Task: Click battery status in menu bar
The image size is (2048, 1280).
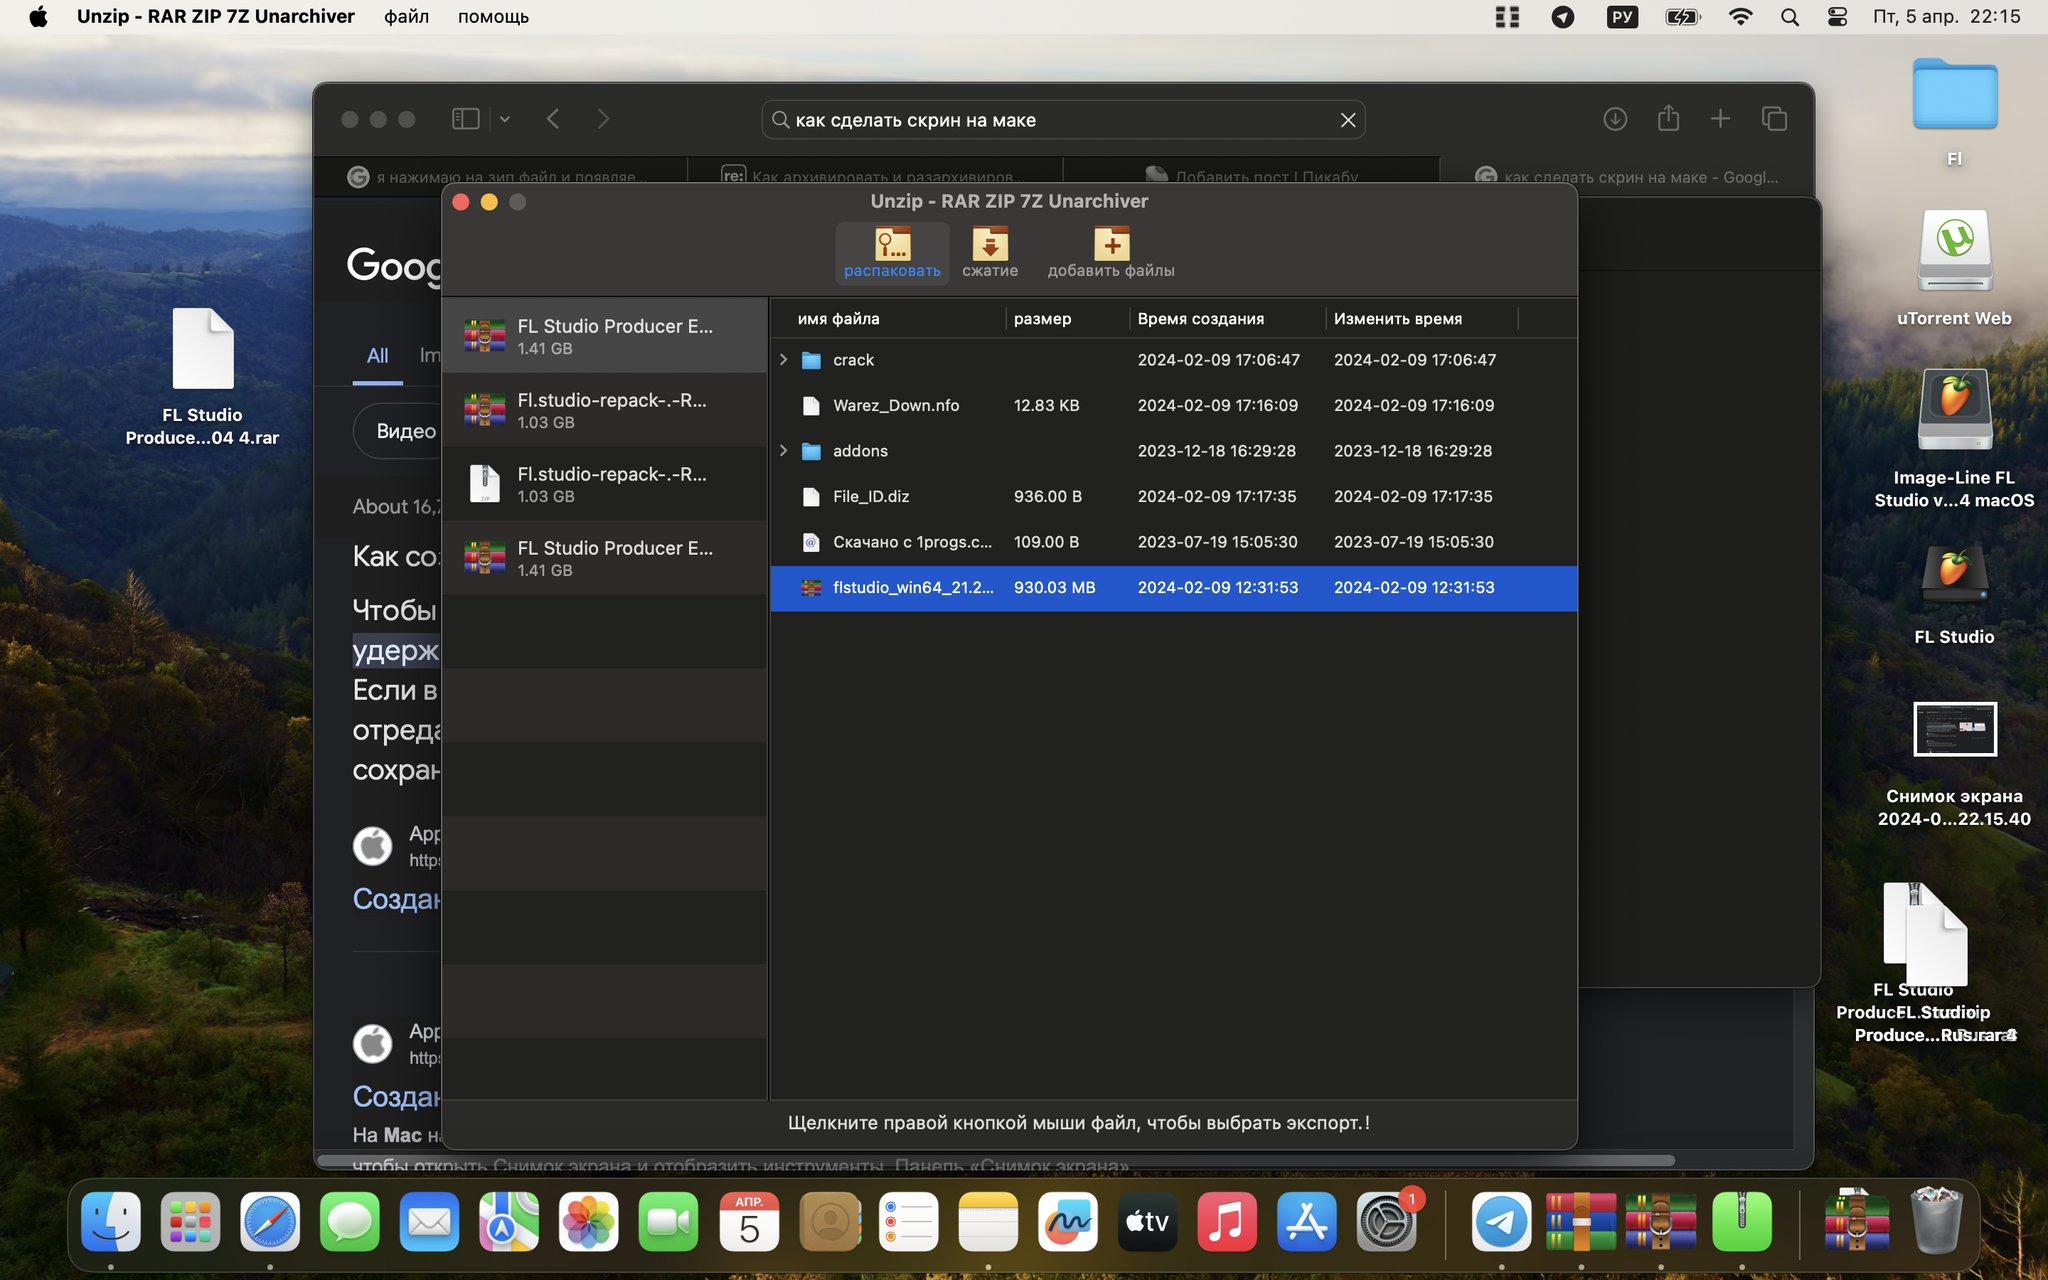Action: pos(1682,17)
